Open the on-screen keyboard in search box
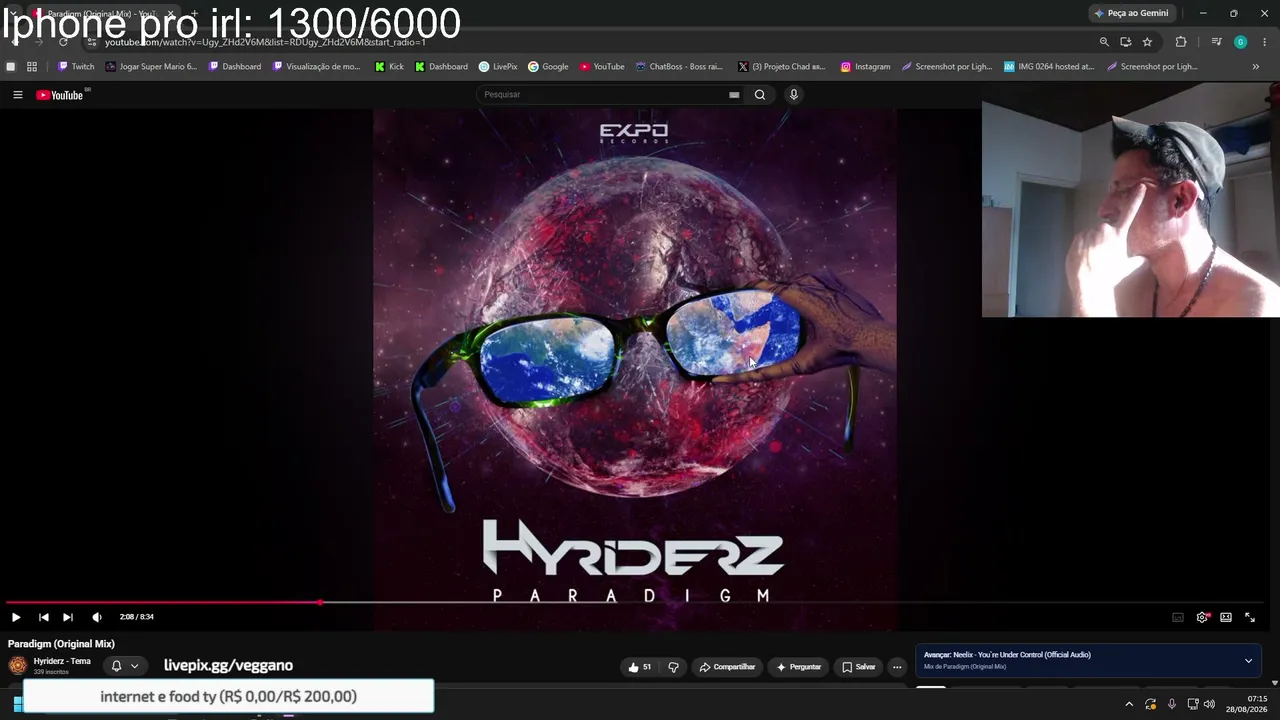 click(734, 95)
